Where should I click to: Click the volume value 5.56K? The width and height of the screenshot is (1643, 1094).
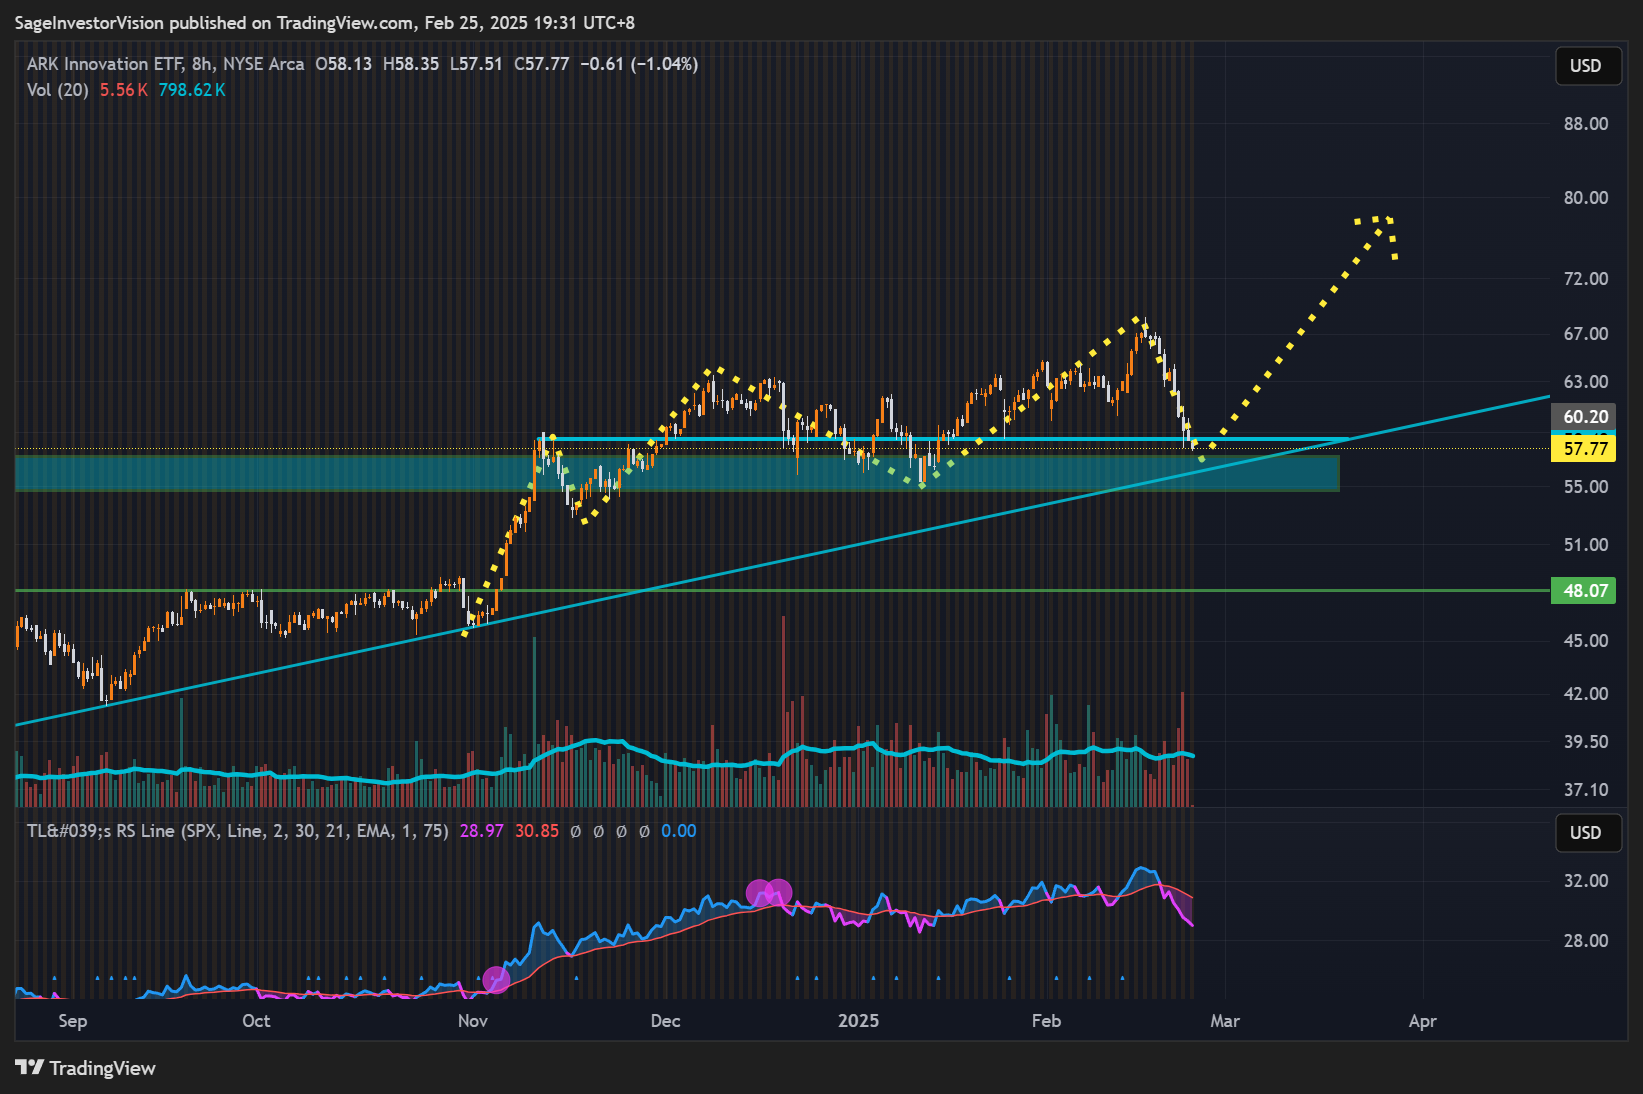(x=124, y=90)
